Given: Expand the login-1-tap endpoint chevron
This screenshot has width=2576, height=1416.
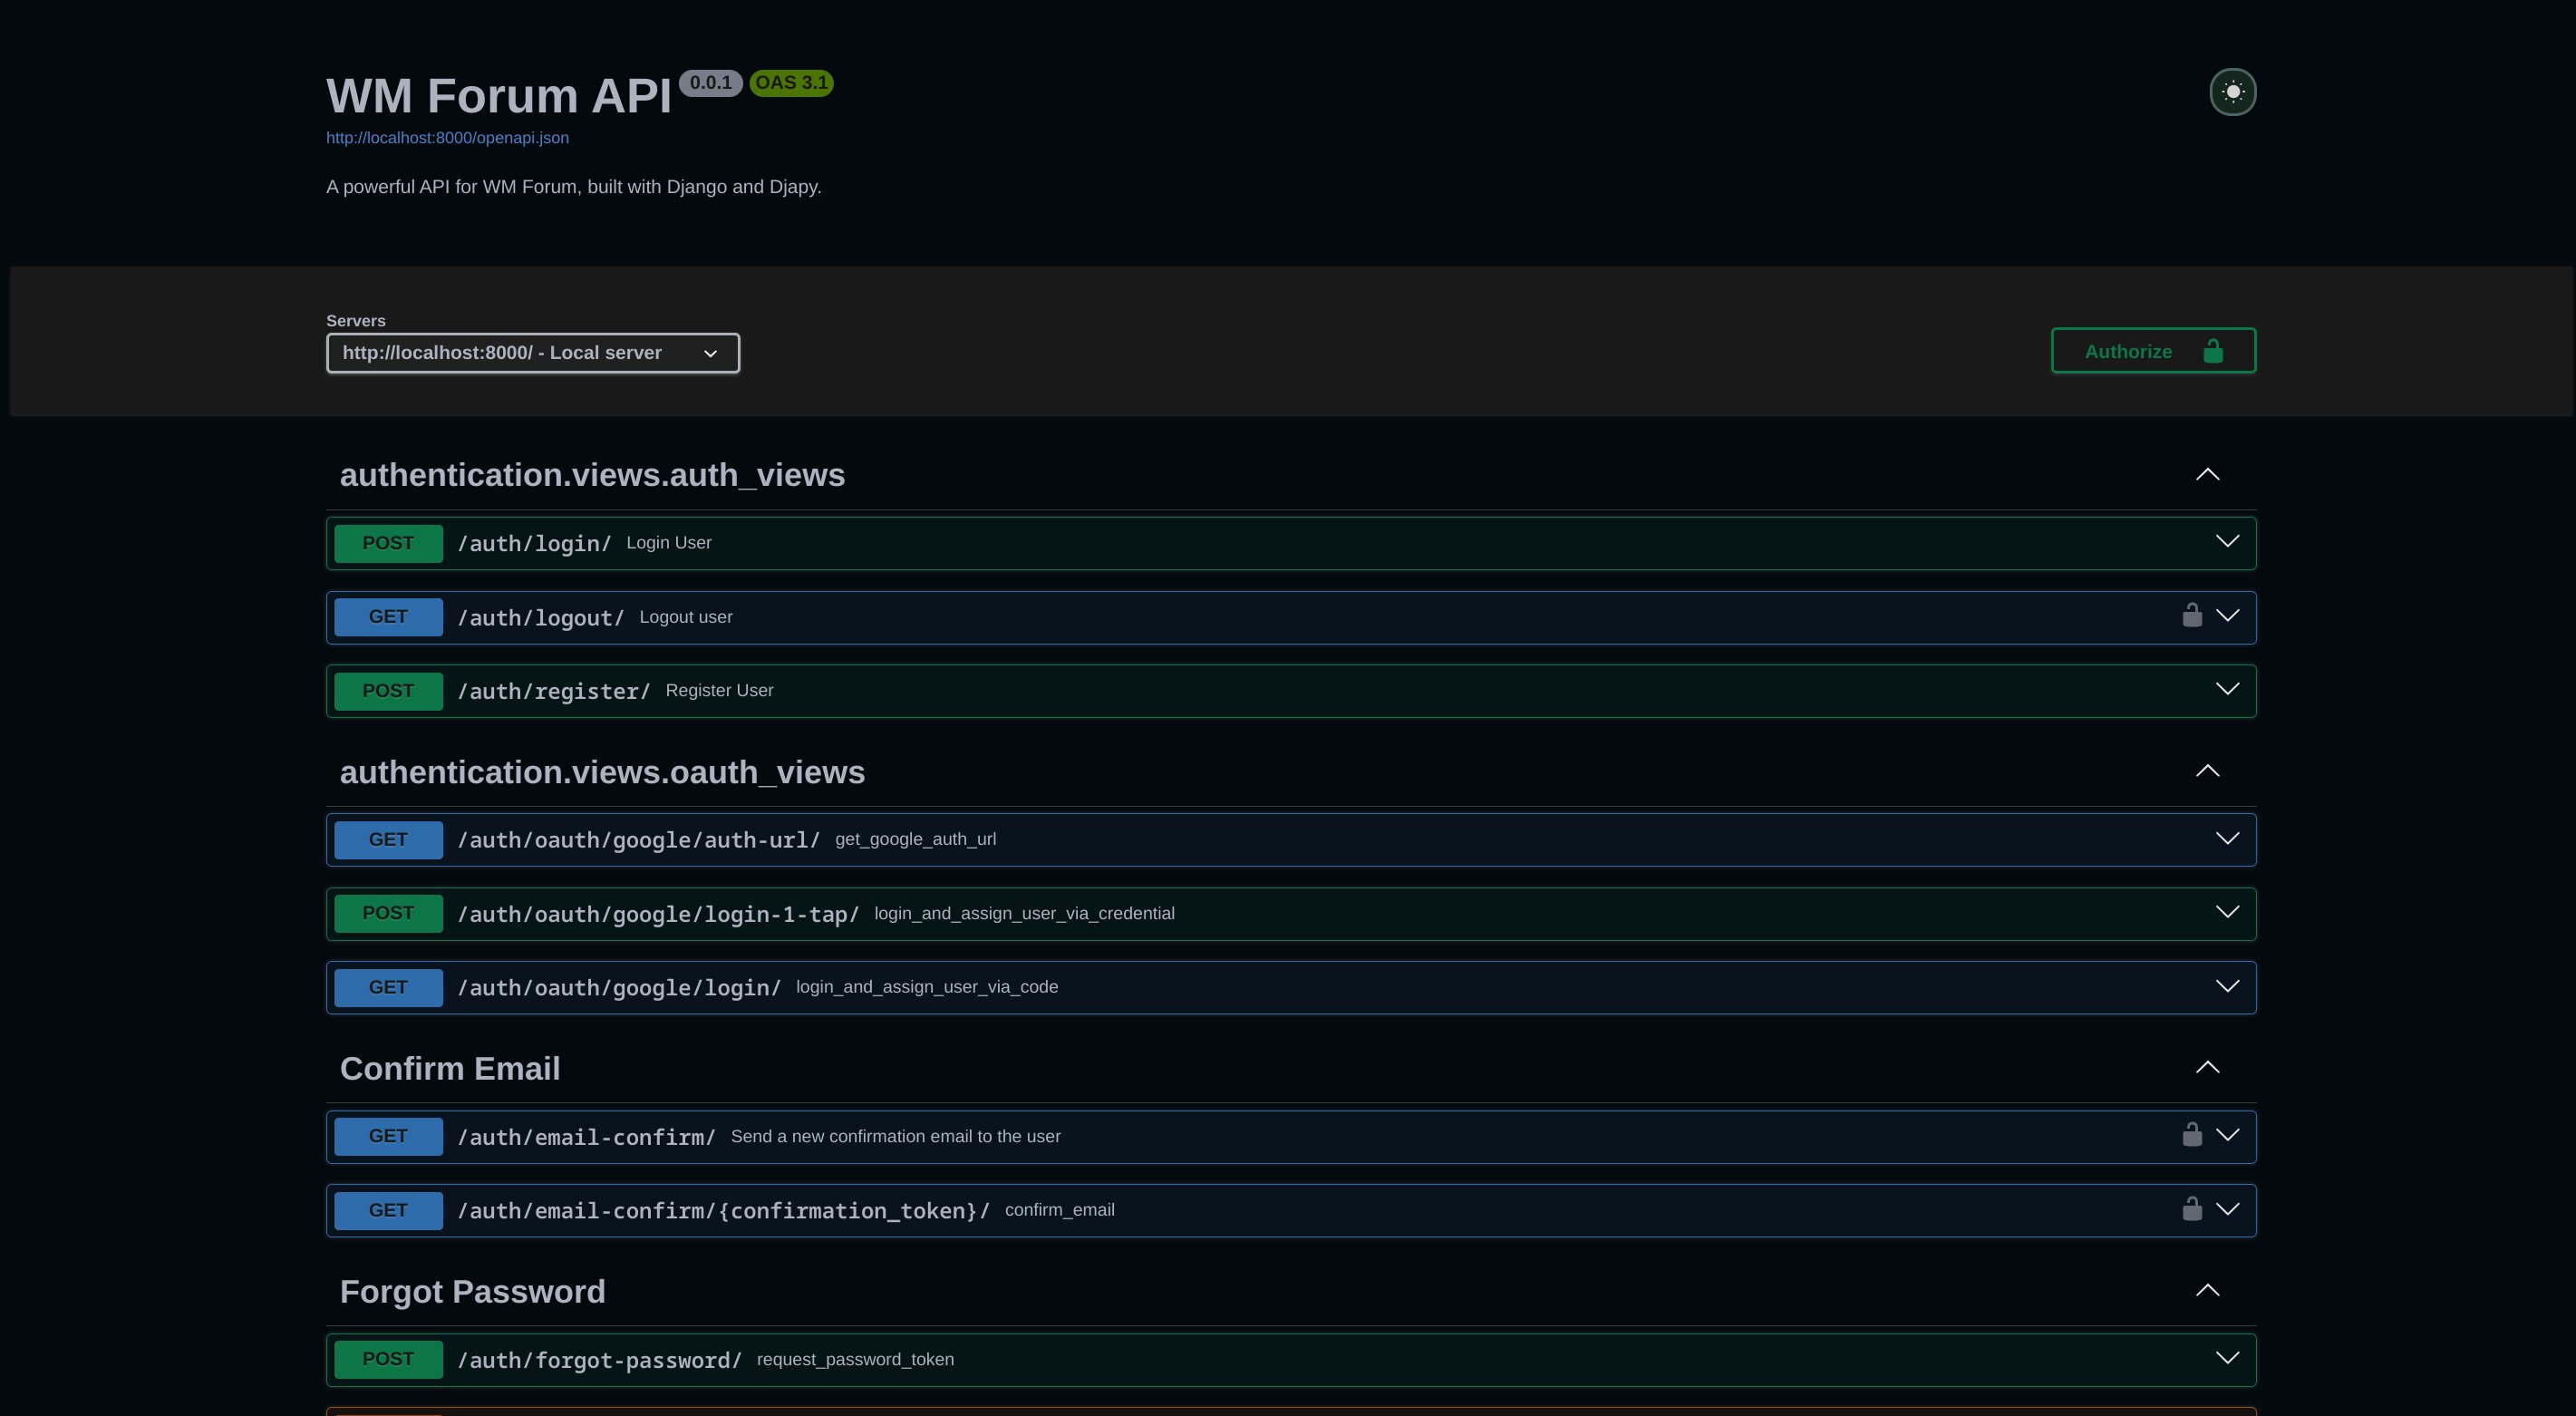Looking at the screenshot, I should (x=2226, y=913).
